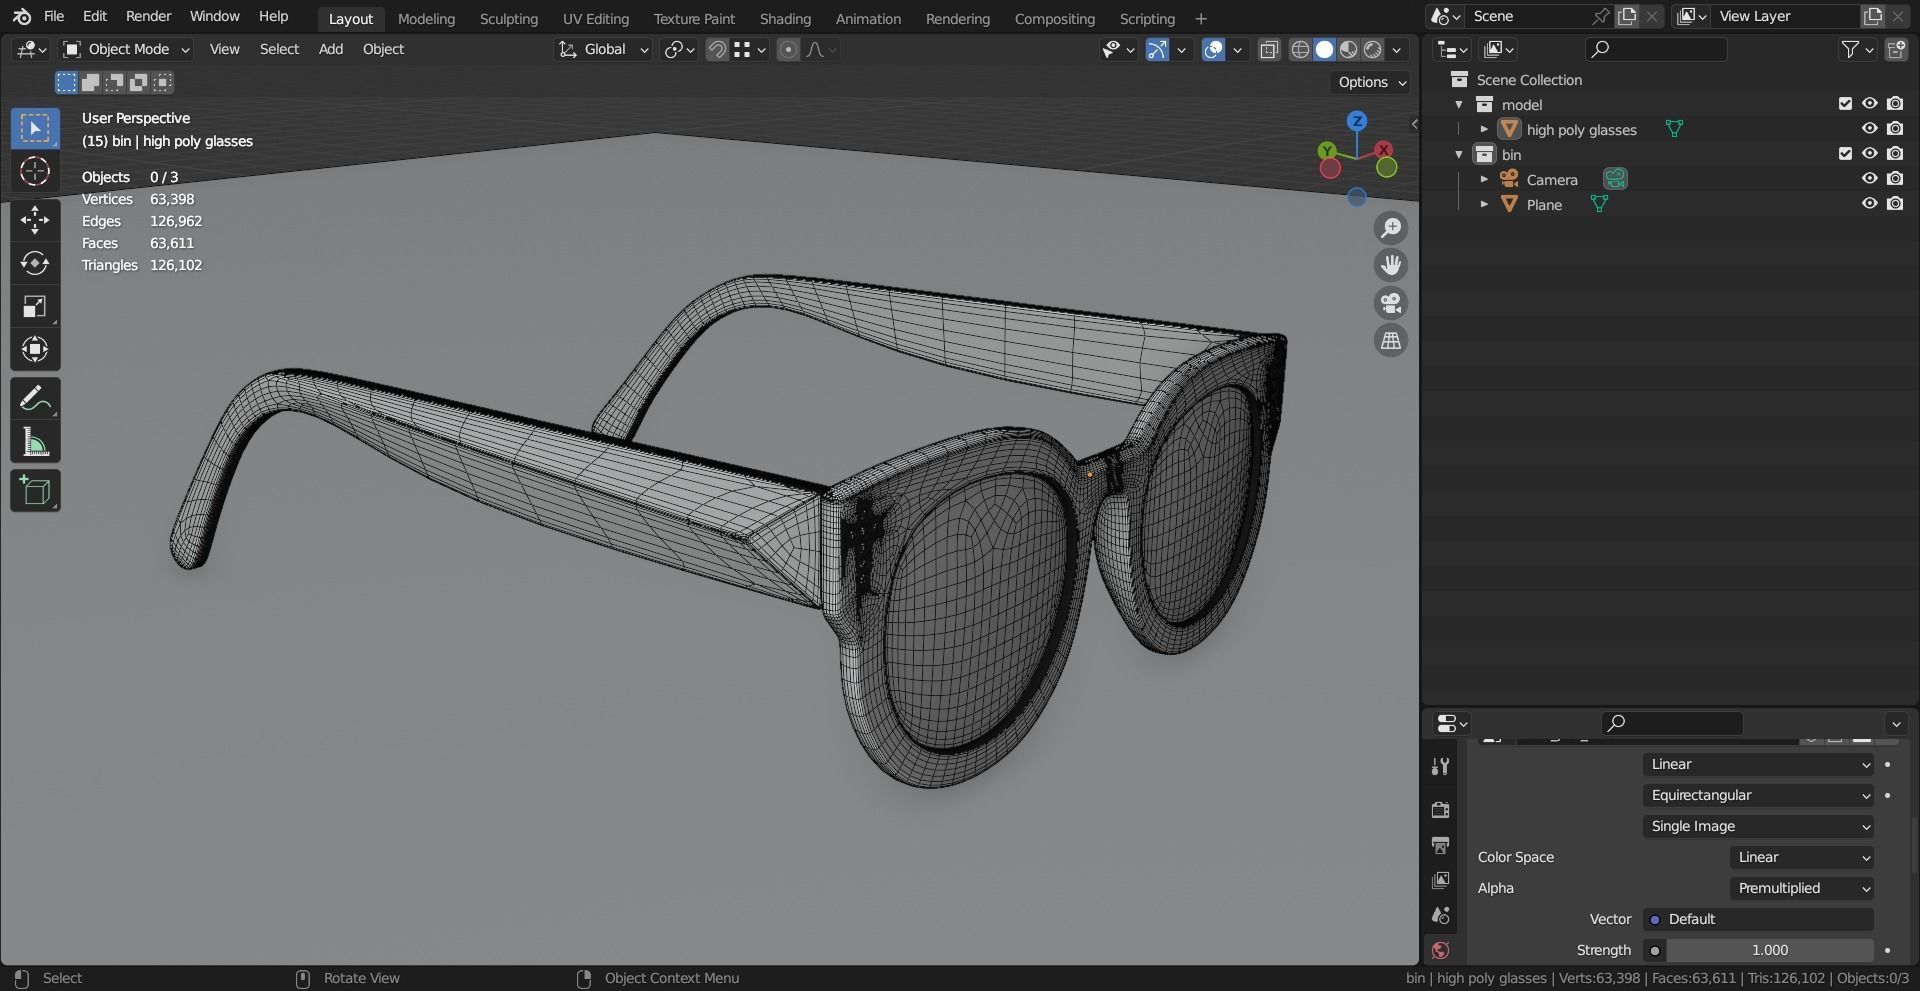Open the Render menu

[x=148, y=17]
